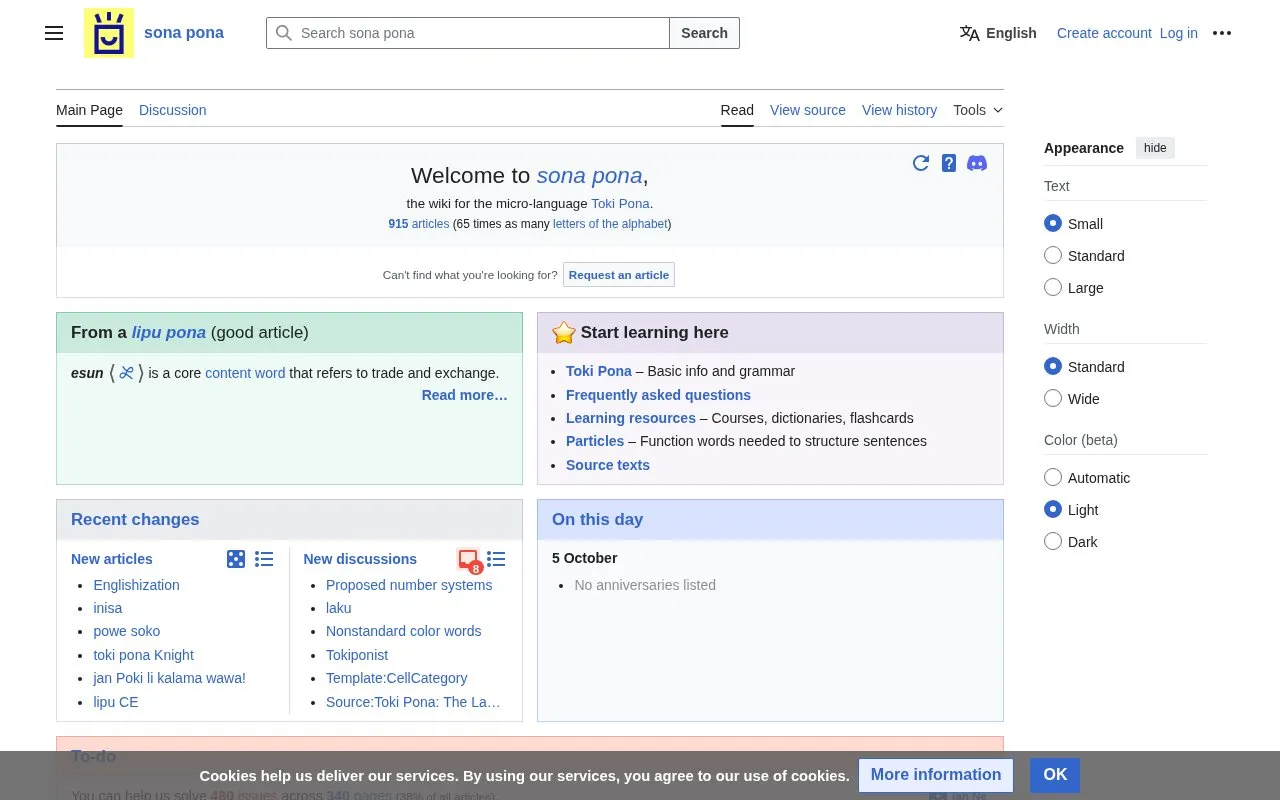The image size is (1280, 800).
Task: Select Standard text size
Action: pos(1053,256)
